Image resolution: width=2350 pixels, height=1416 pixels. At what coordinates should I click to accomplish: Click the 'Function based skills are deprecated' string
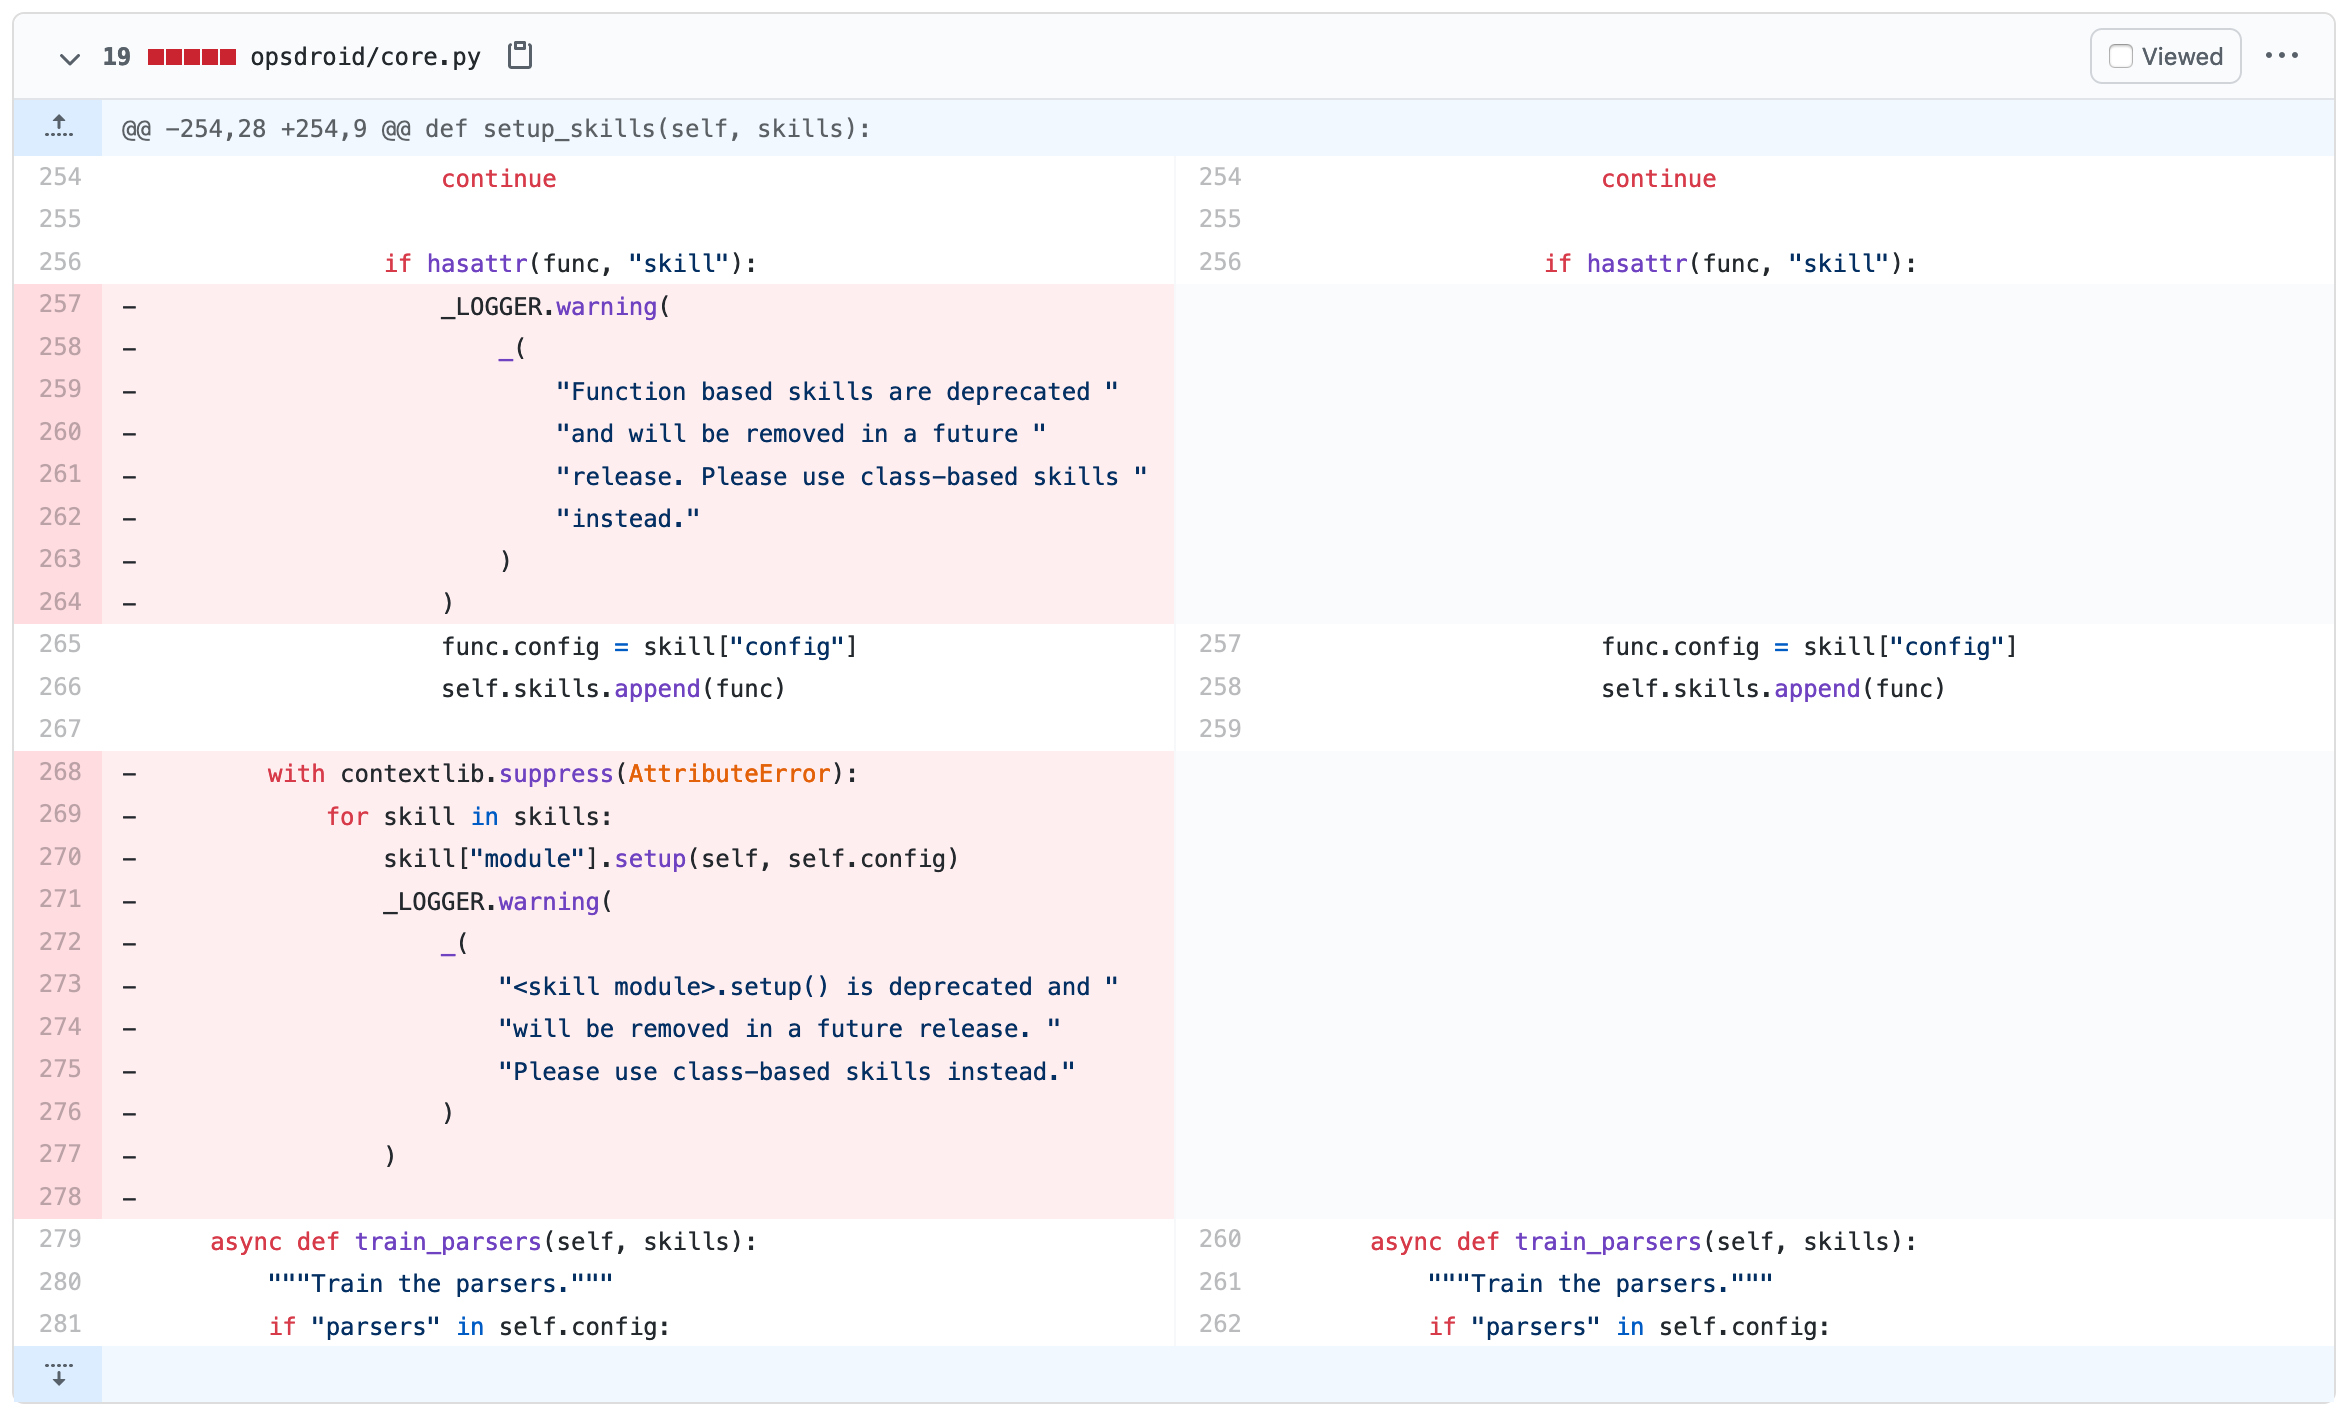tap(836, 392)
